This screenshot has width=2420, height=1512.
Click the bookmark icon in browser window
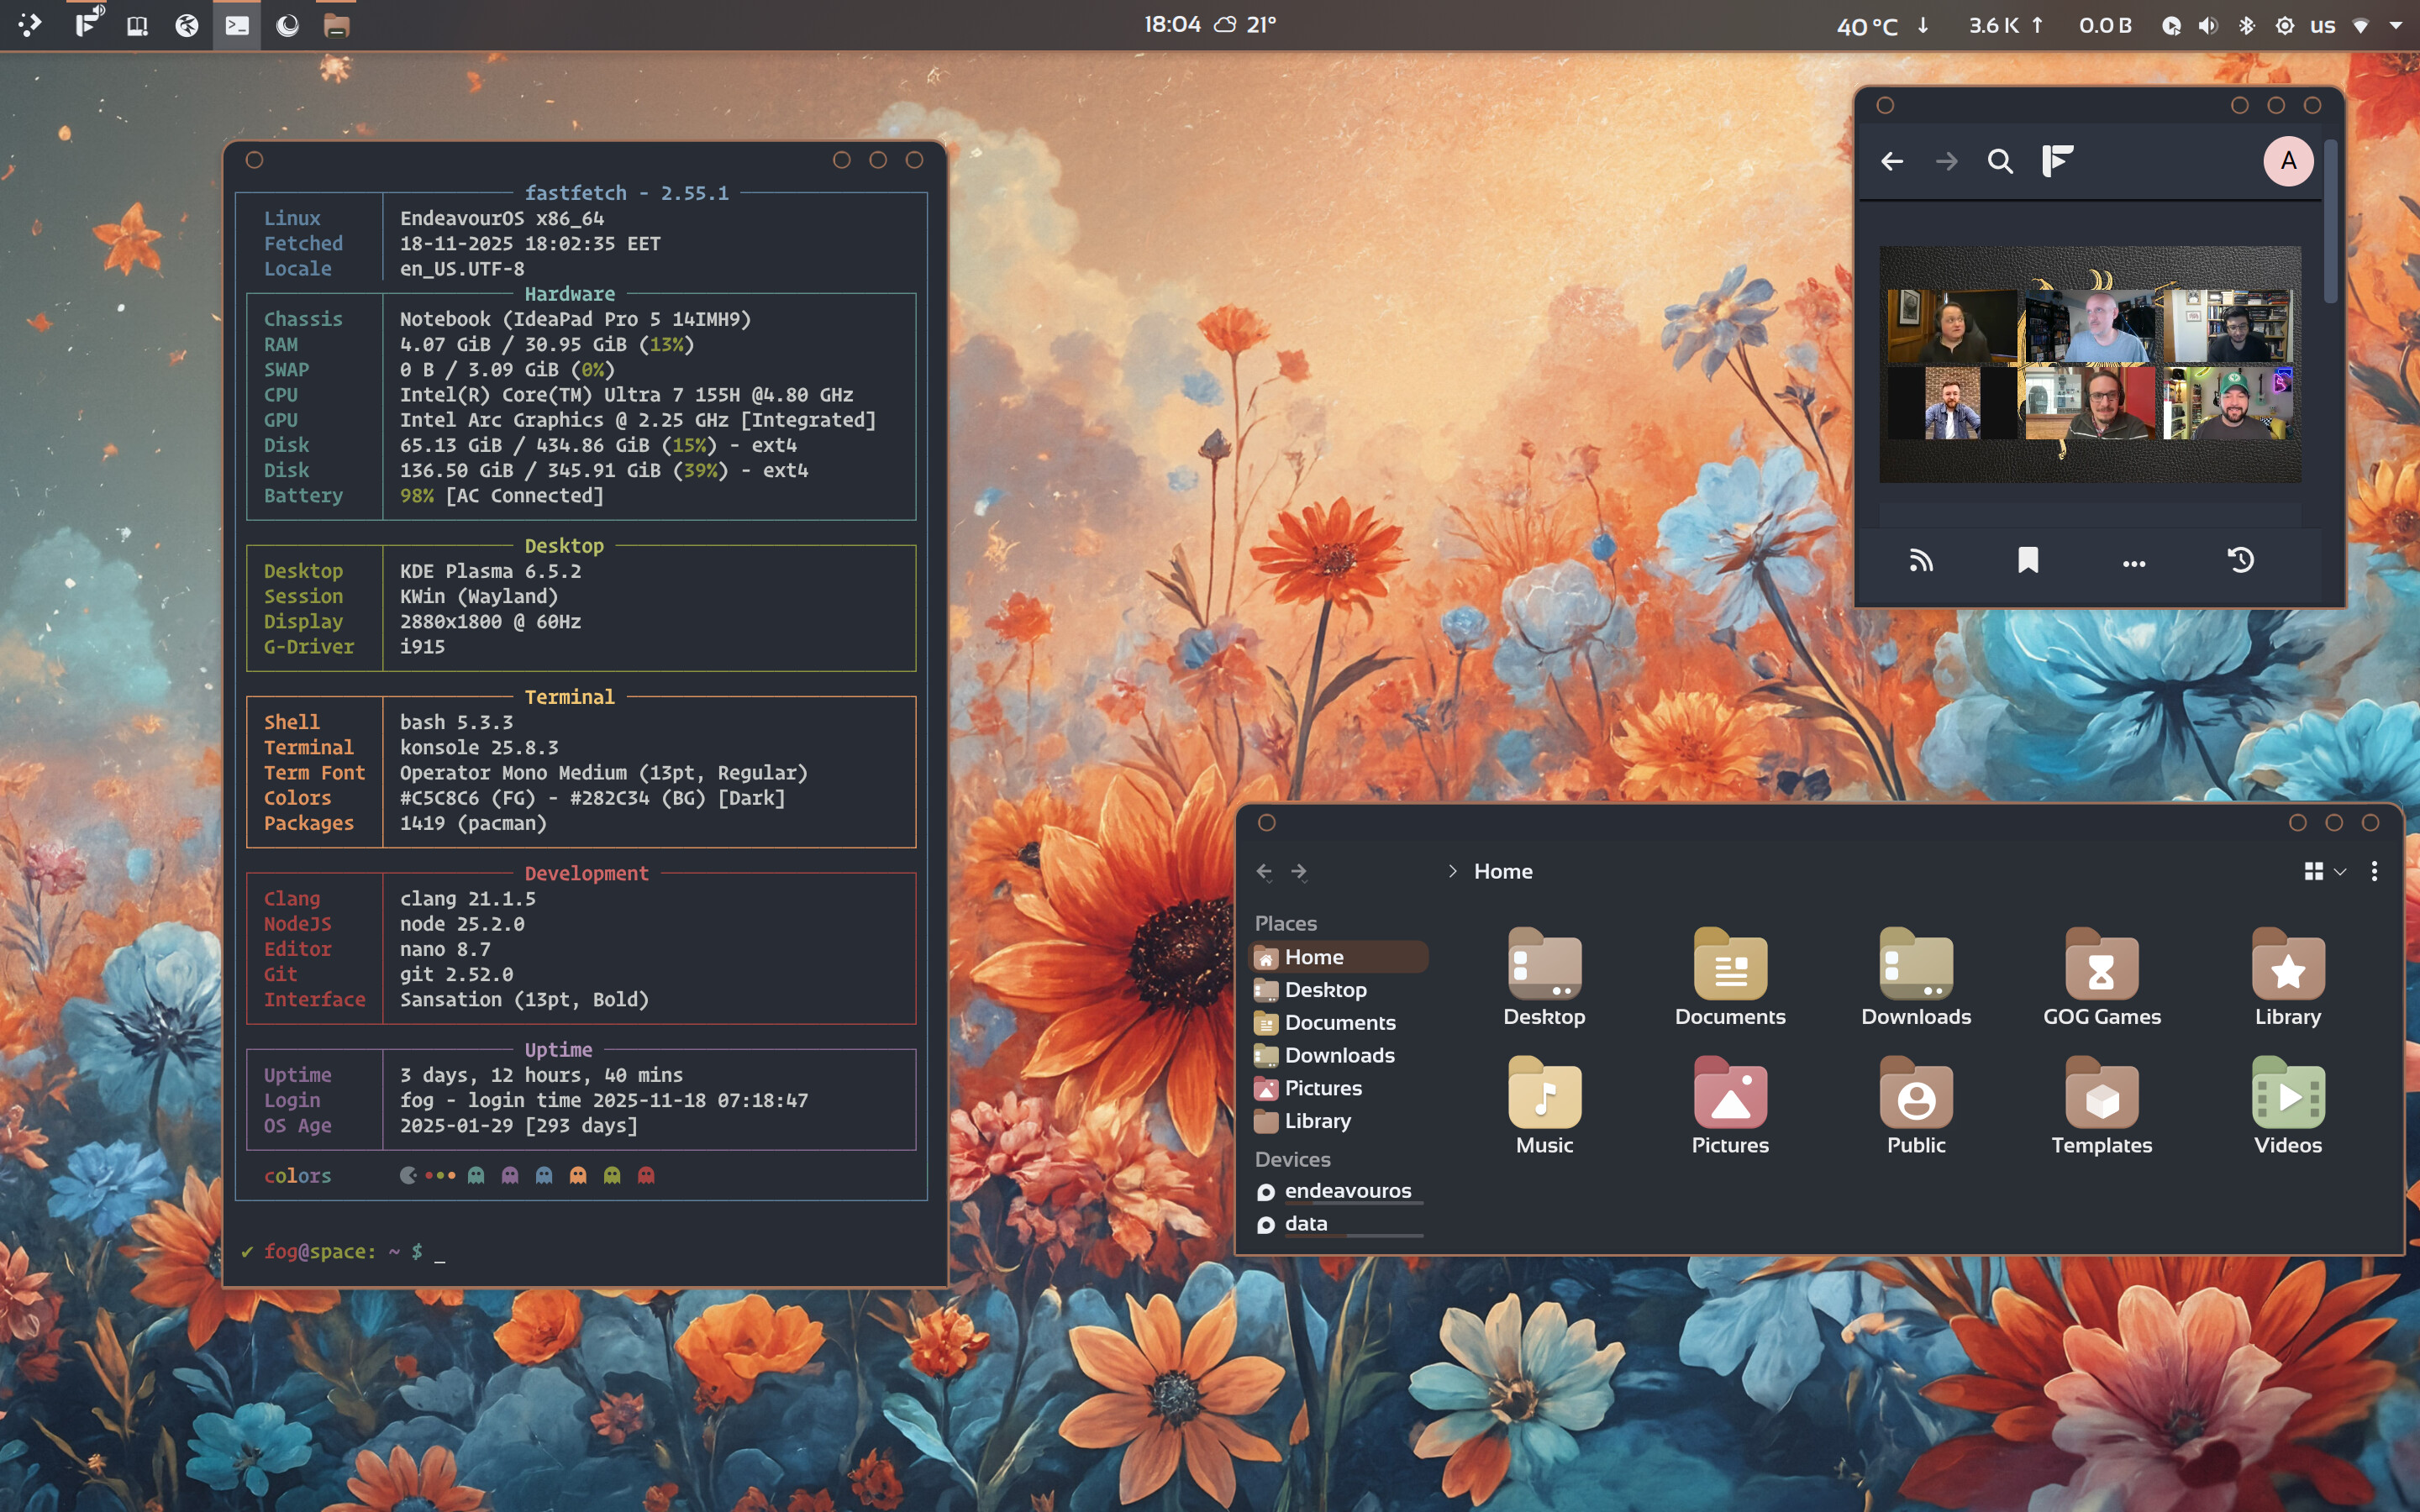pos(2027,560)
